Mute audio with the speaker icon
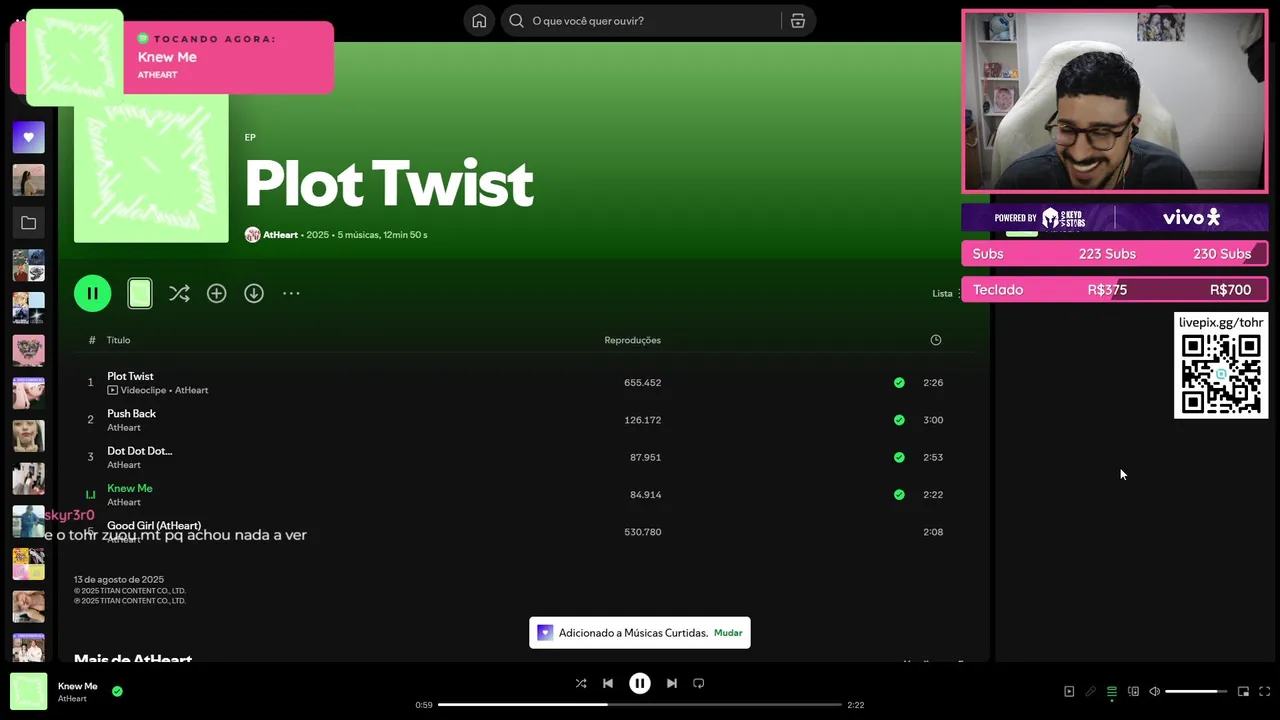The height and width of the screenshot is (720, 1280). [x=1155, y=692]
